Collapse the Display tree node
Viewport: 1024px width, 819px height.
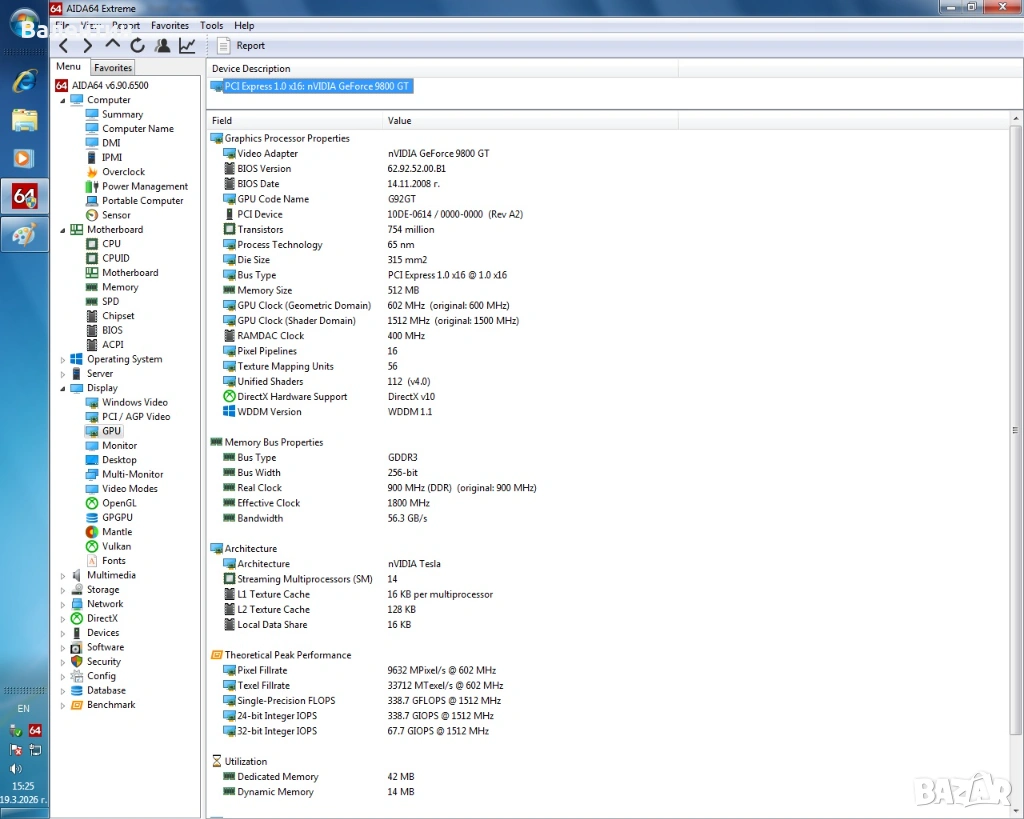point(63,389)
